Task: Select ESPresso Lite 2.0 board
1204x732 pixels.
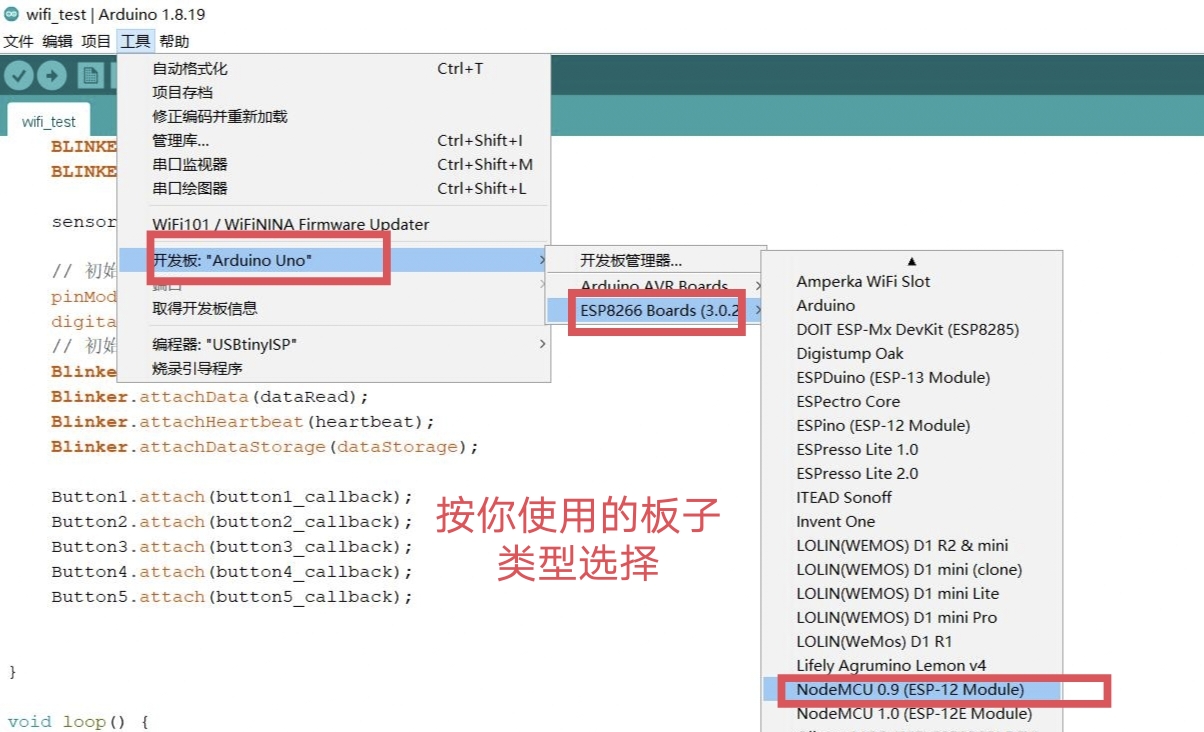Action: pos(911,473)
